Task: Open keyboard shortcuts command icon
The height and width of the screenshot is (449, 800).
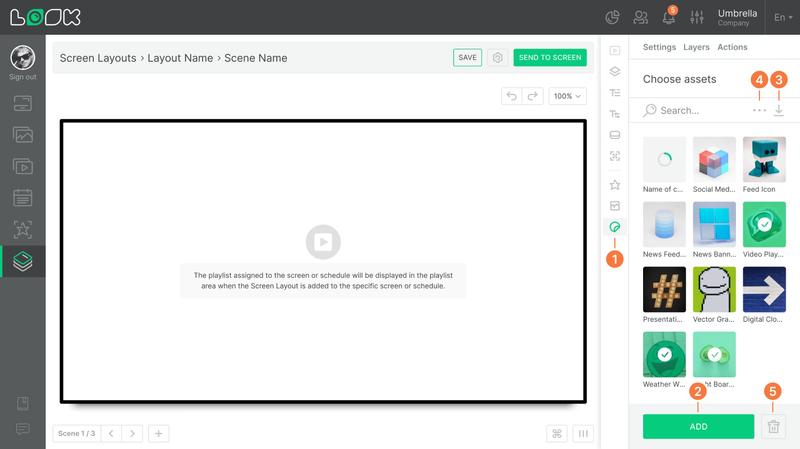Action: [x=557, y=434]
